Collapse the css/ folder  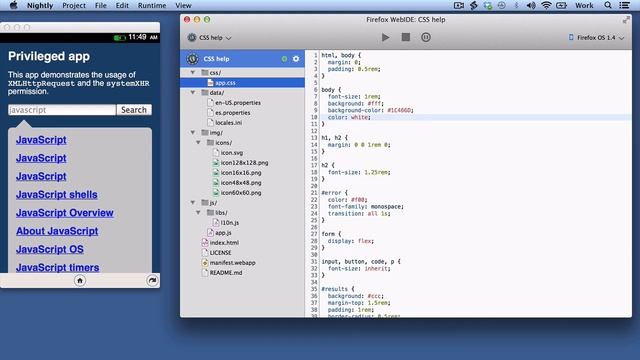(x=193, y=73)
